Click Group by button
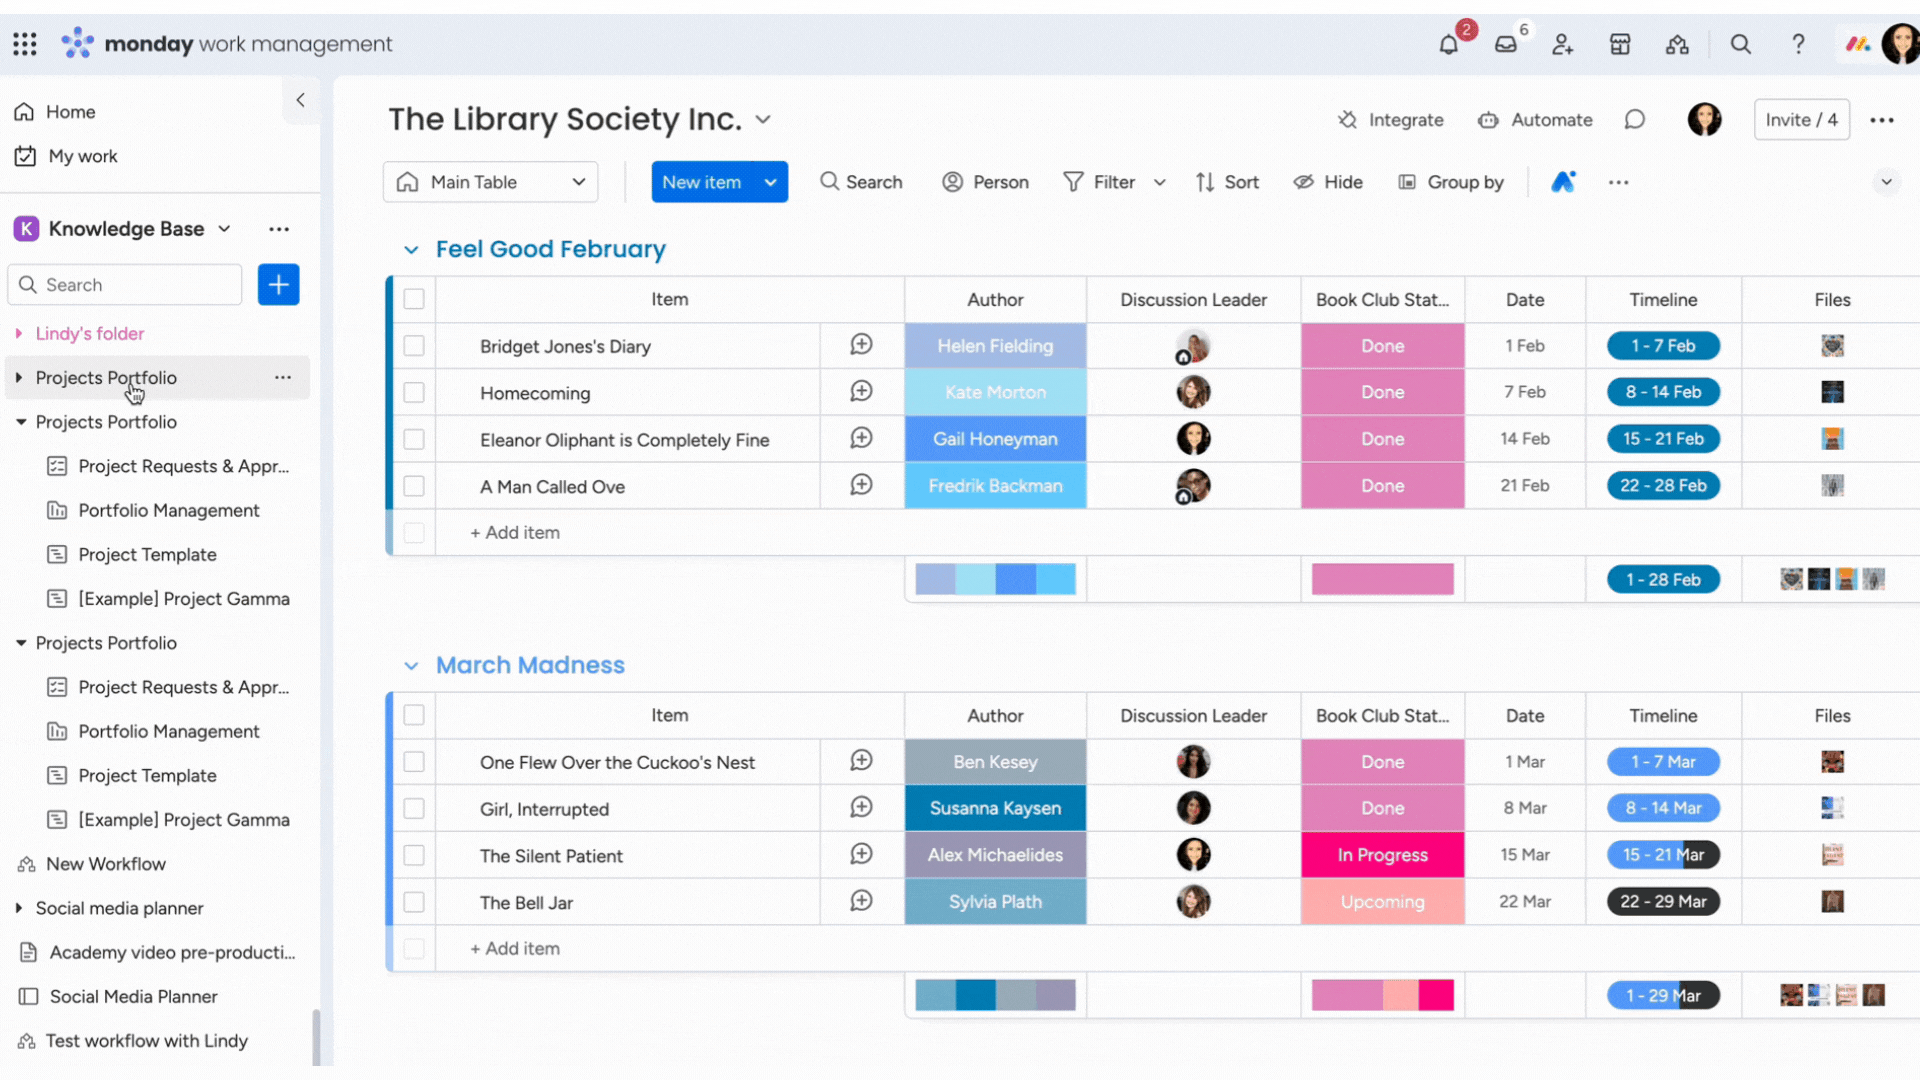The width and height of the screenshot is (1920, 1080). pyautogui.click(x=1450, y=182)
